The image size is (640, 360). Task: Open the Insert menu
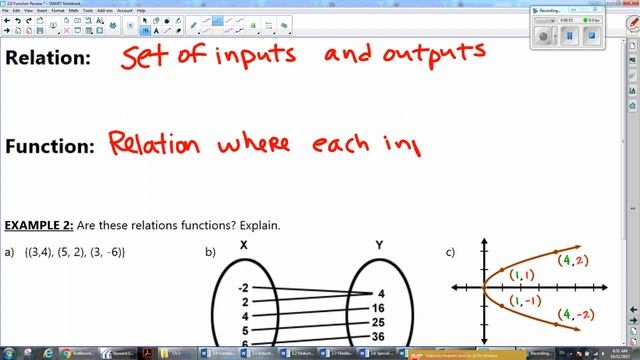pos(42,11)
